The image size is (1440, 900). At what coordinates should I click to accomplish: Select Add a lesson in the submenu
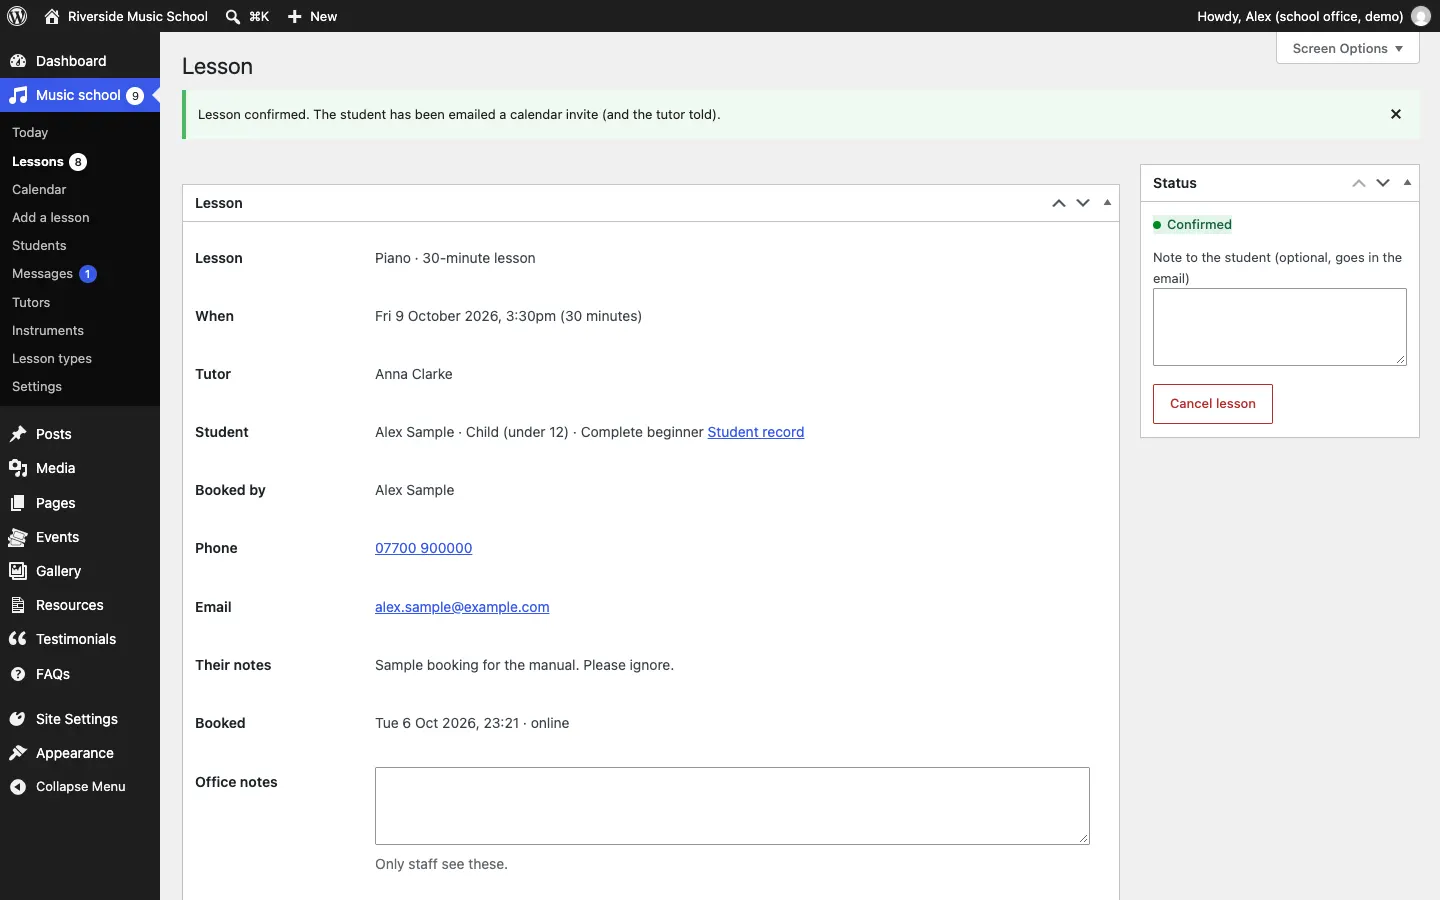[51, 218]
